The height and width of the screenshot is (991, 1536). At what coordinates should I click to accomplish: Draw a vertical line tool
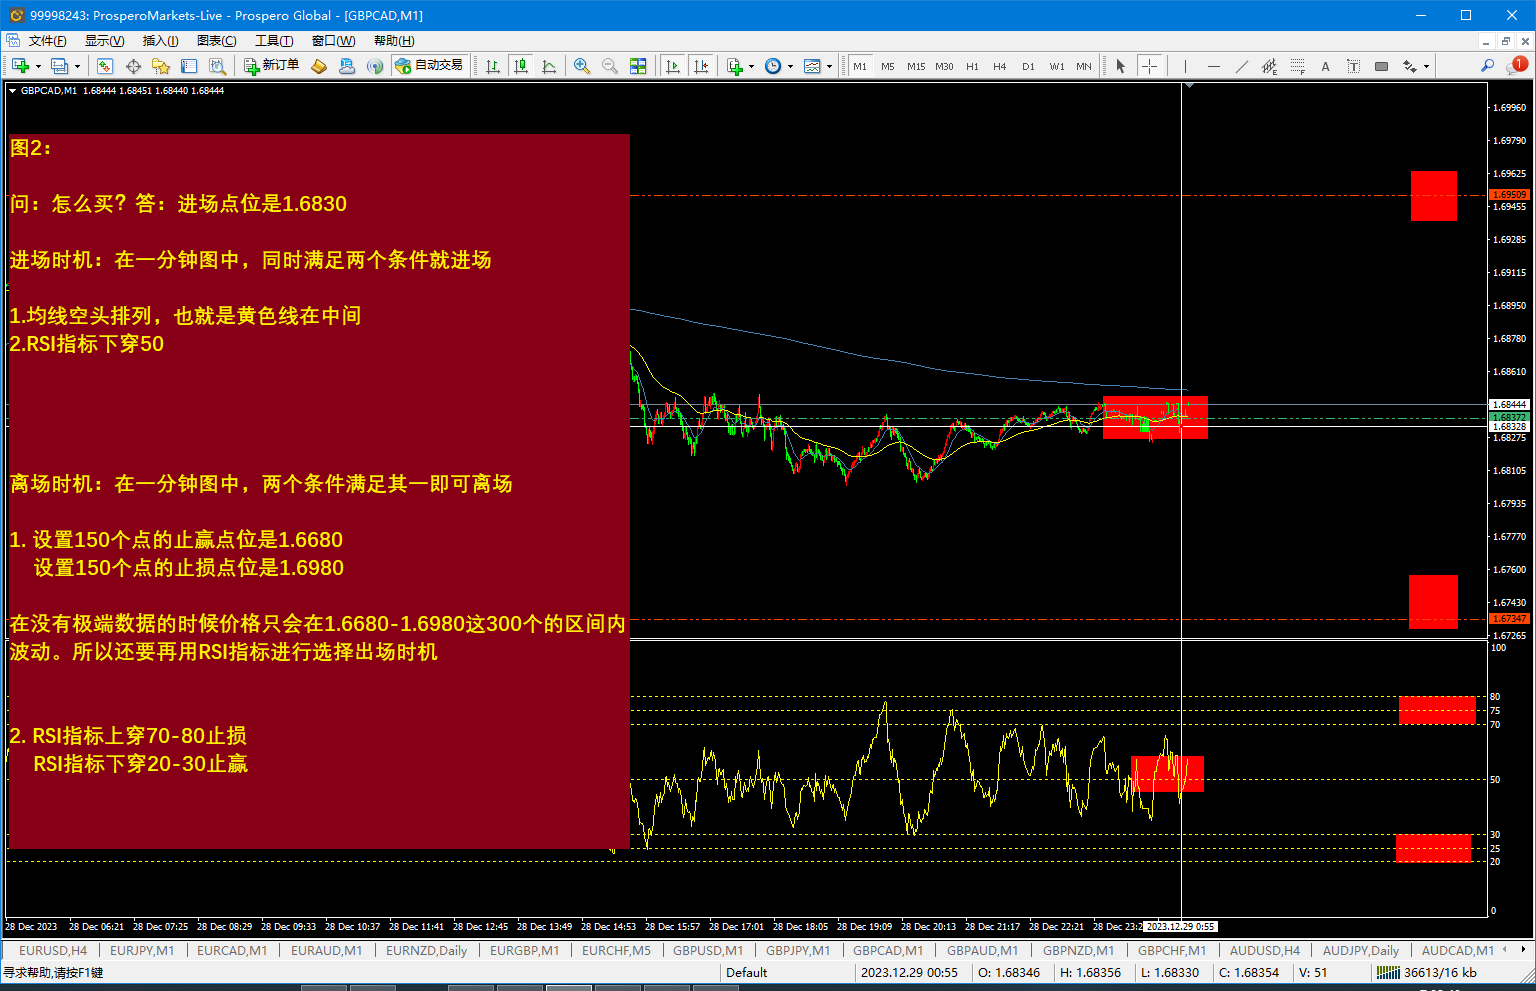tap(1185, 66)
